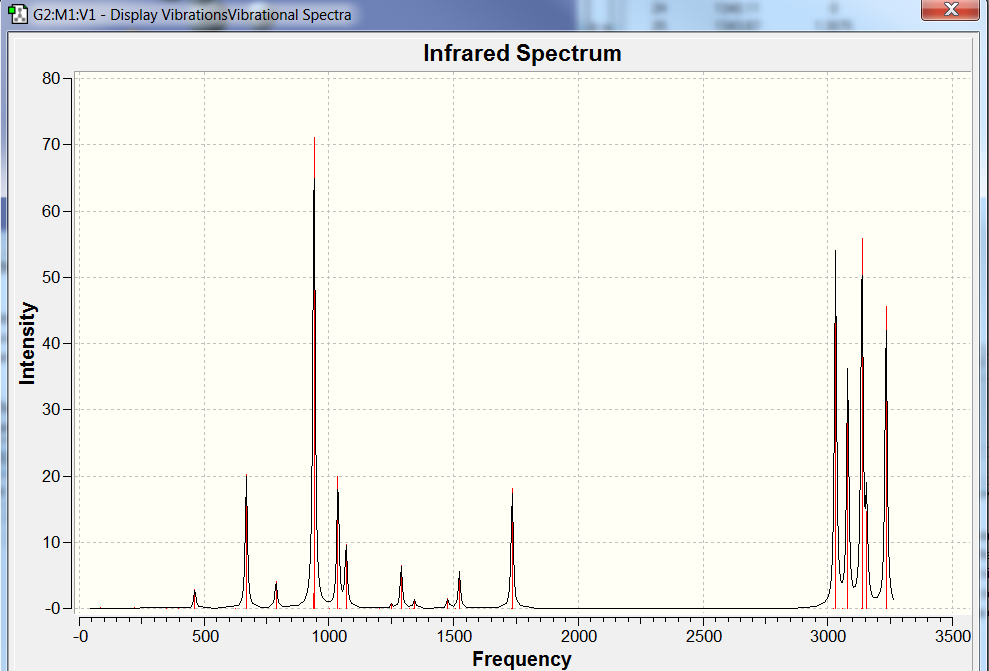Viewport: 989px width, 671px height.
Task: Click the 'Intensity' y-axis label
Action: click(27, 343)
